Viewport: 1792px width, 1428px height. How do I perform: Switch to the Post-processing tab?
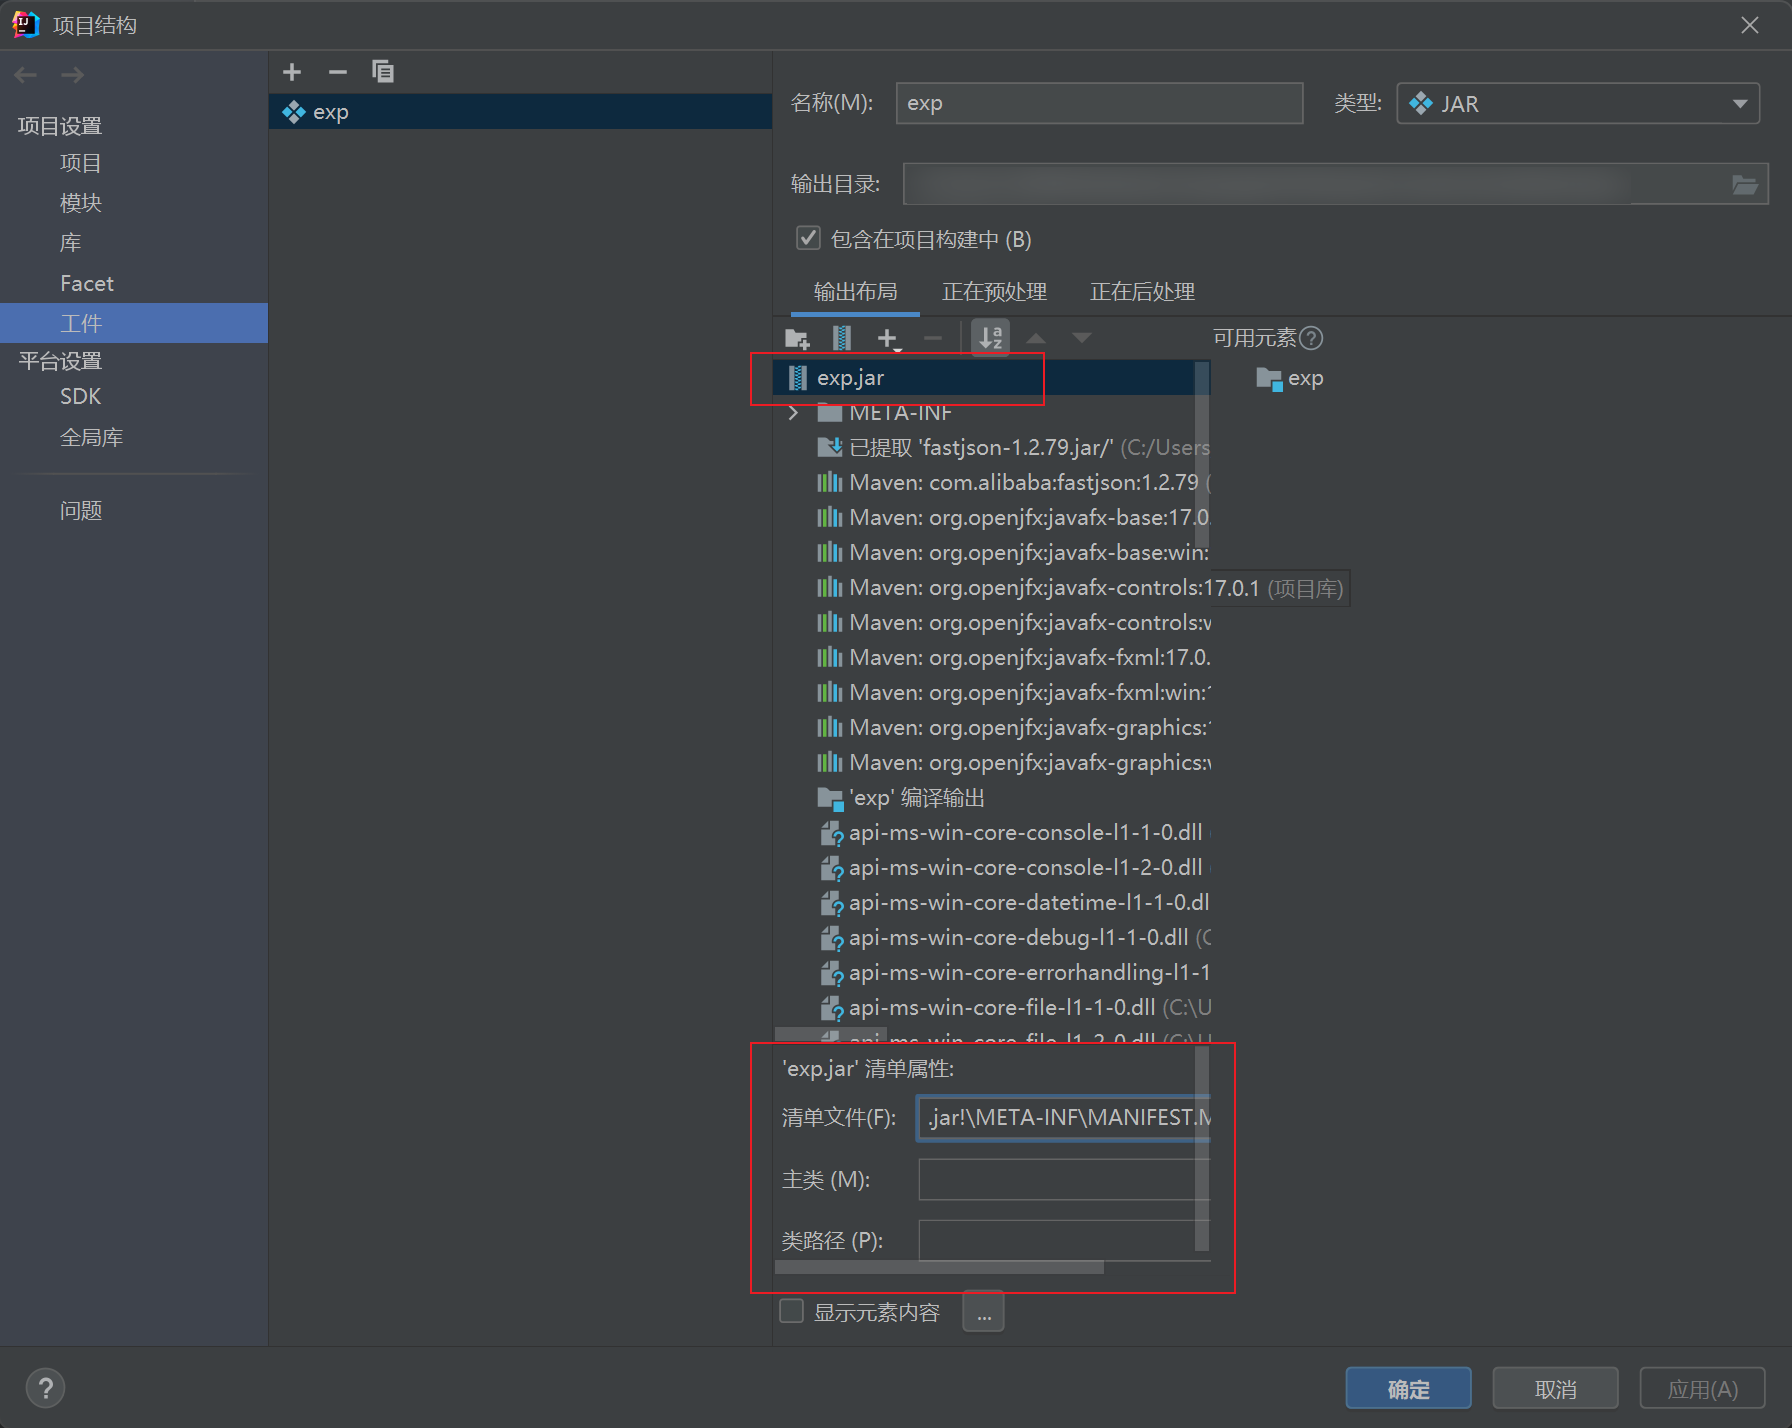pyautogui.click(x=1142, y=292)
